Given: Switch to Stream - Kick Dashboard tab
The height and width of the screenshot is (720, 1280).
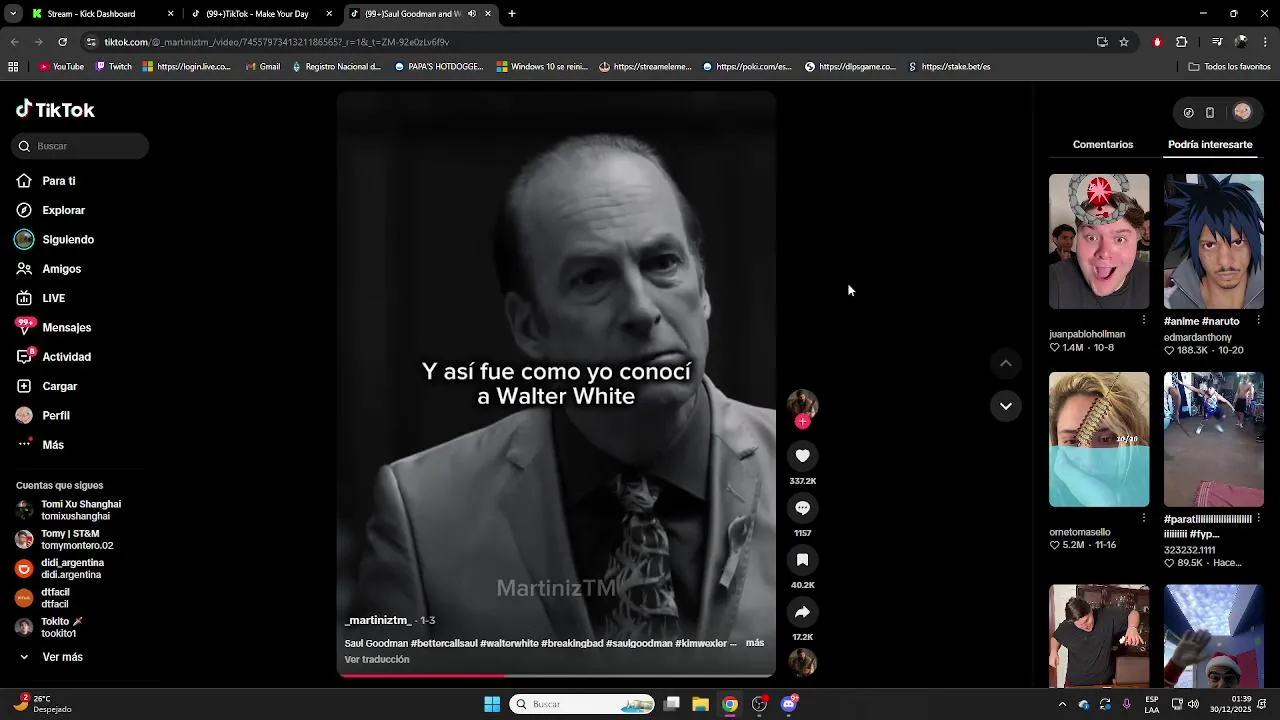Looking at the screenshot, I should coord(101,14).
